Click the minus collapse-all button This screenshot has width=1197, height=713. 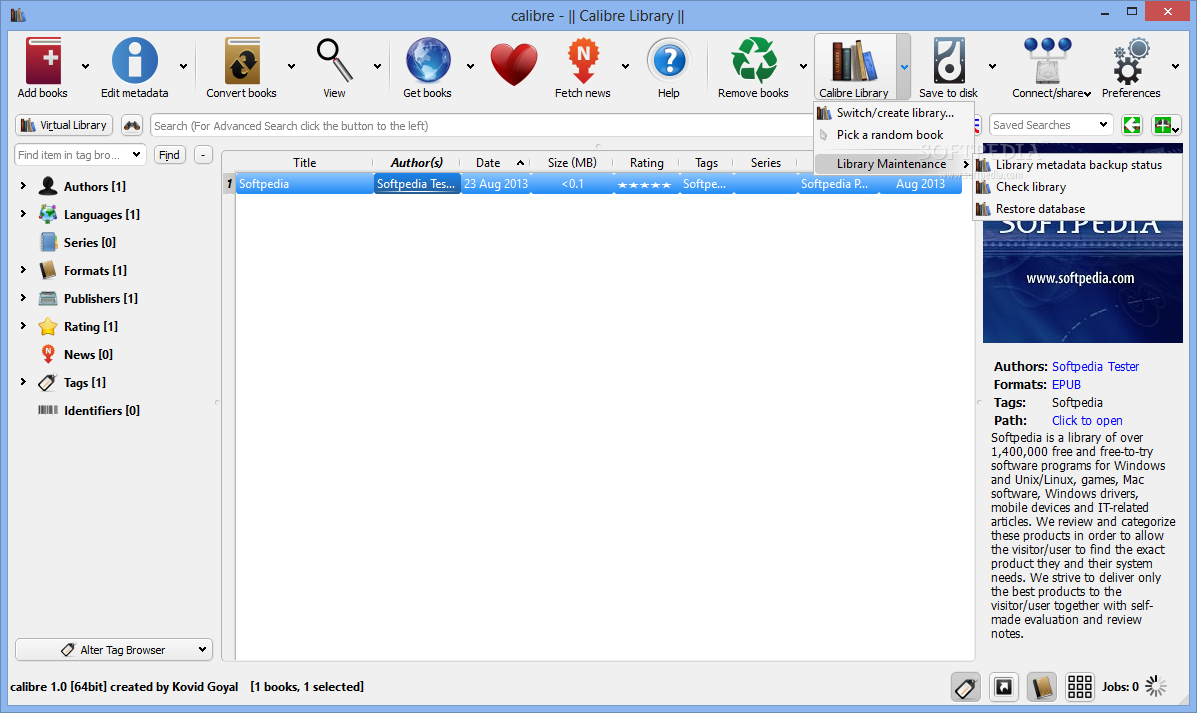pos(203,155)
